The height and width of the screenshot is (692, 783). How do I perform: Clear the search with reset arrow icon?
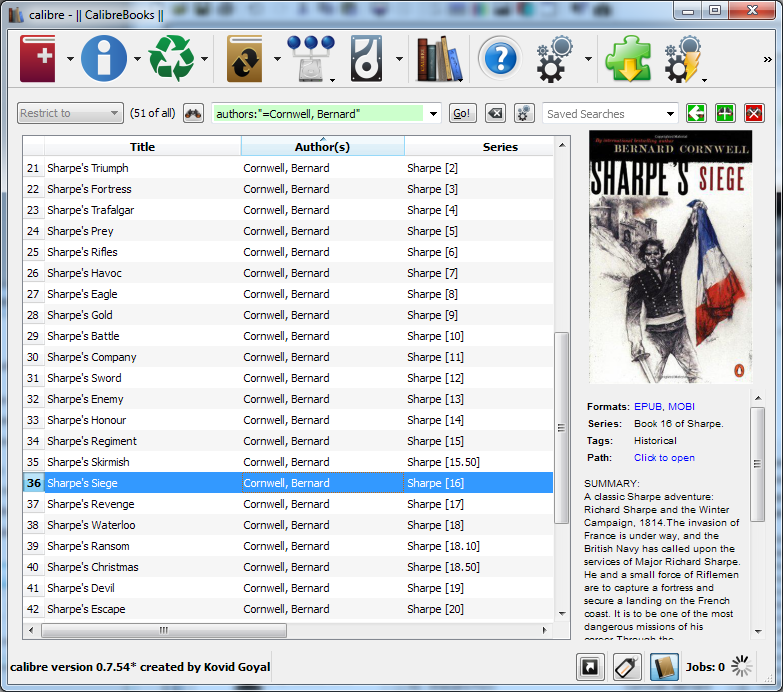click(x=495, y=113)
